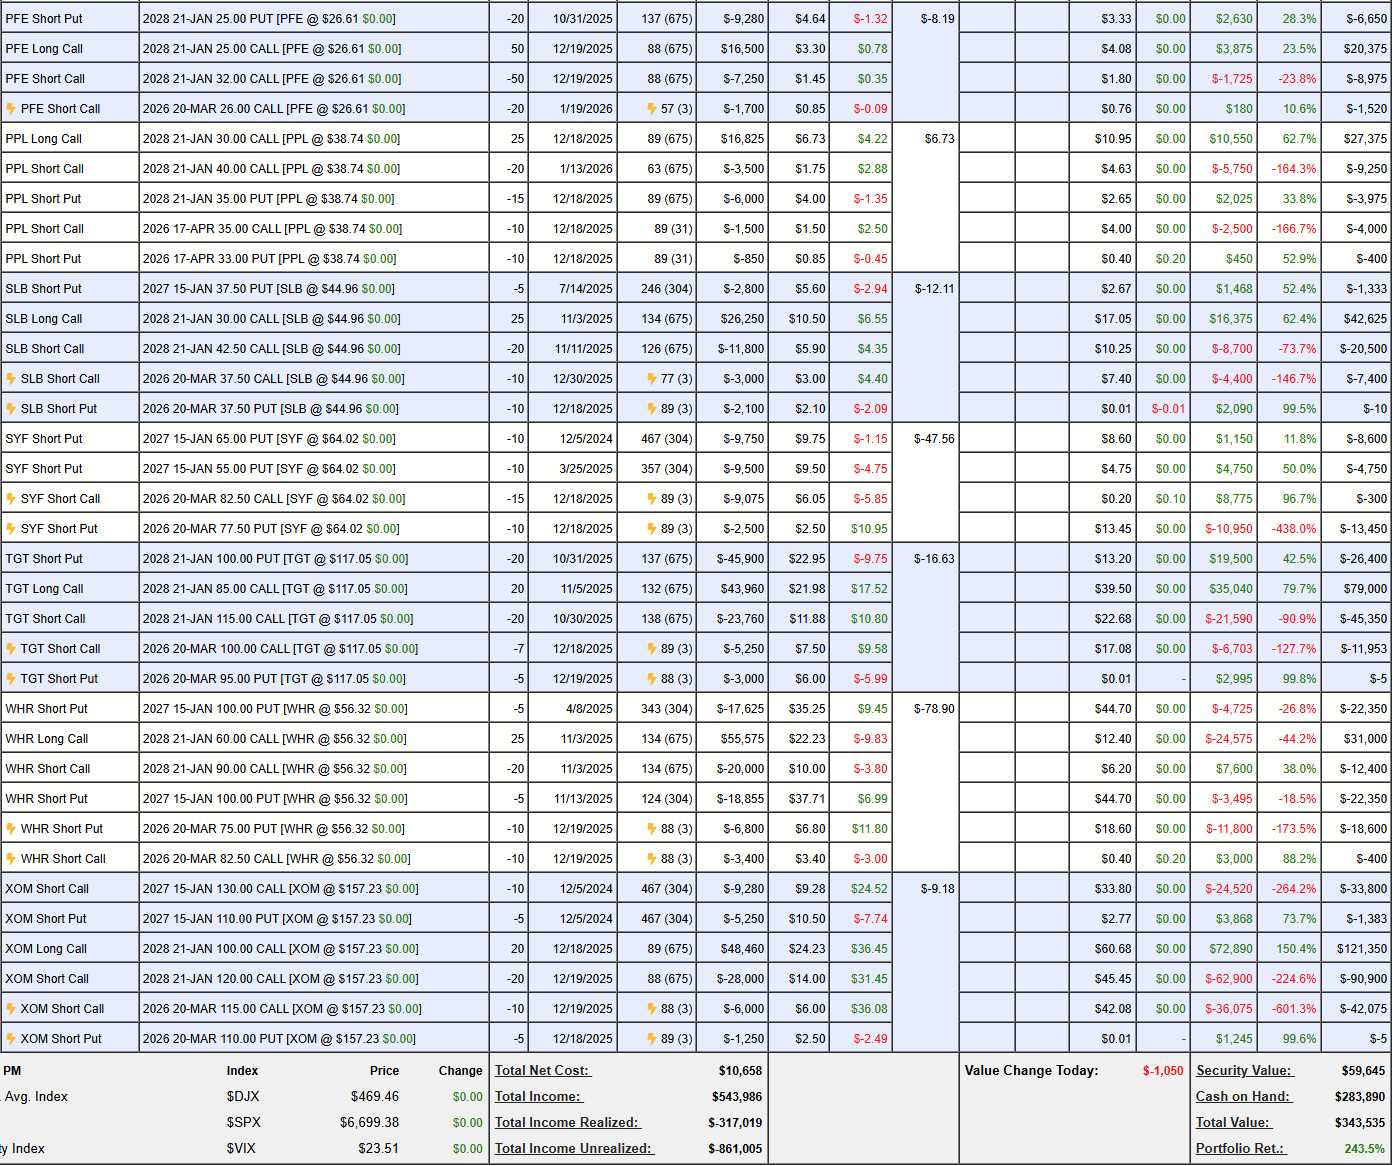1392x1166 pixels.
Task: Click lightning icon beside SYF Short Put
Action: click(11, 529)
